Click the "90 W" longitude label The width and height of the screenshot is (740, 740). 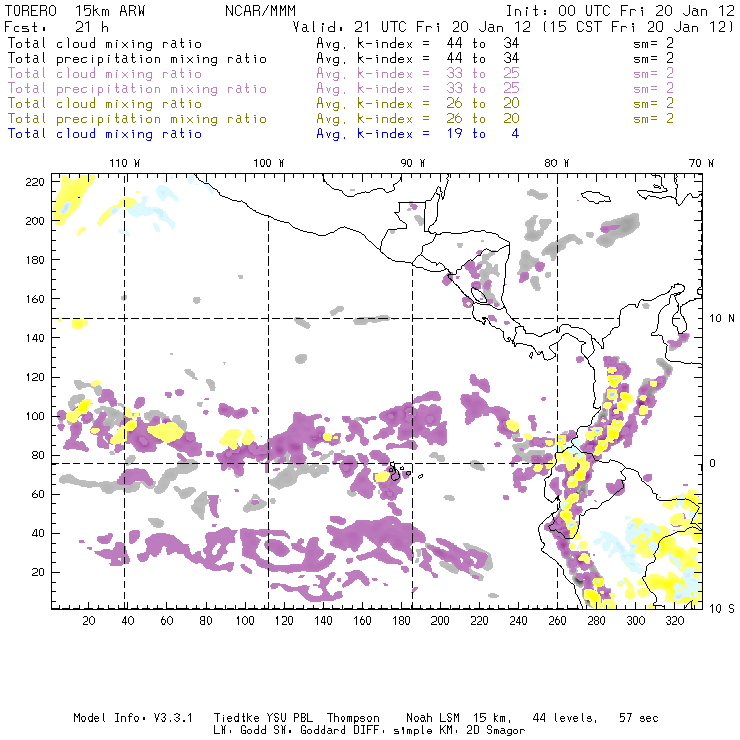click(x=413, y=163)
